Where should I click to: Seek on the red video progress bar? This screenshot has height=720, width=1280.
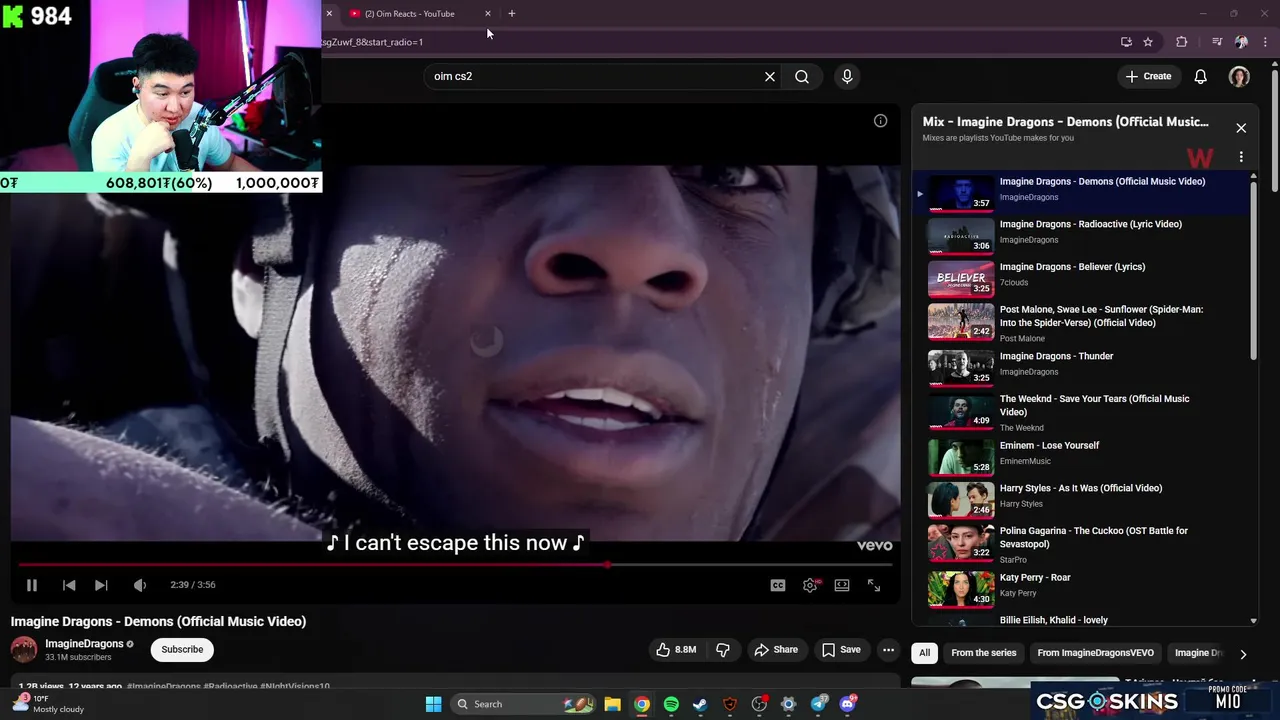(x=455, y=565)
